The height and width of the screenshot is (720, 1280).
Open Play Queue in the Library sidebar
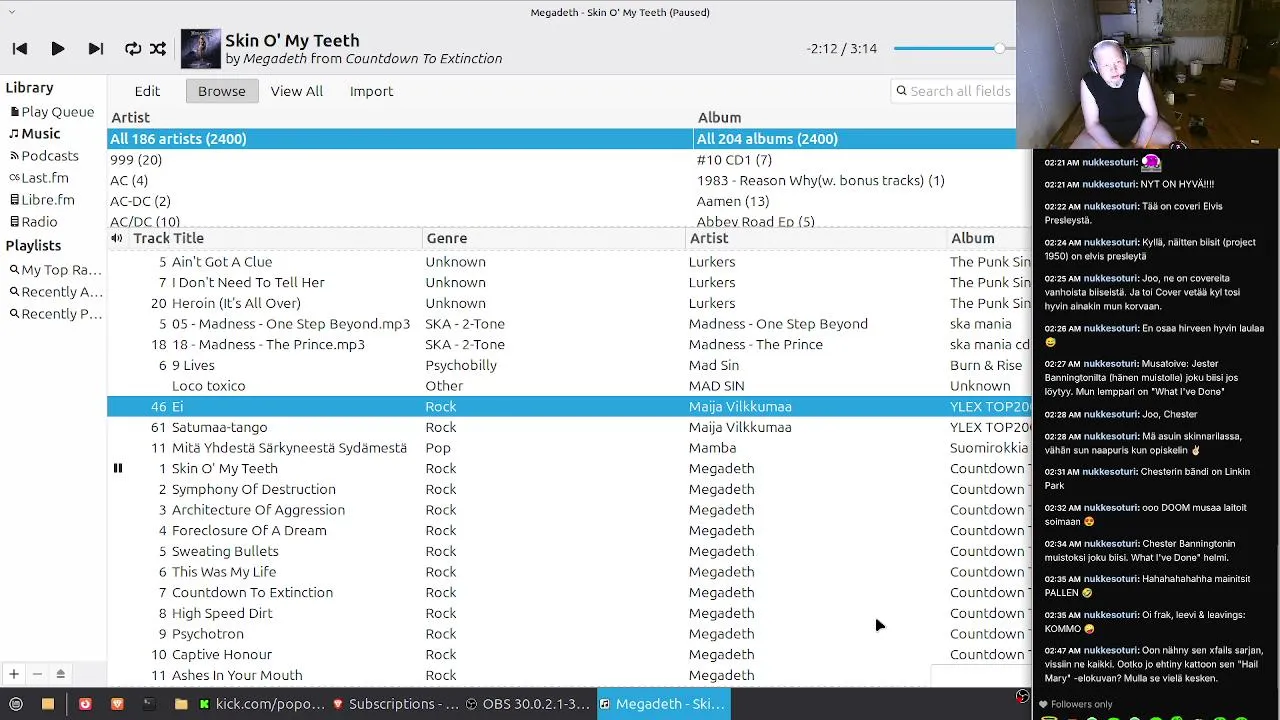(x=52, y=112)
